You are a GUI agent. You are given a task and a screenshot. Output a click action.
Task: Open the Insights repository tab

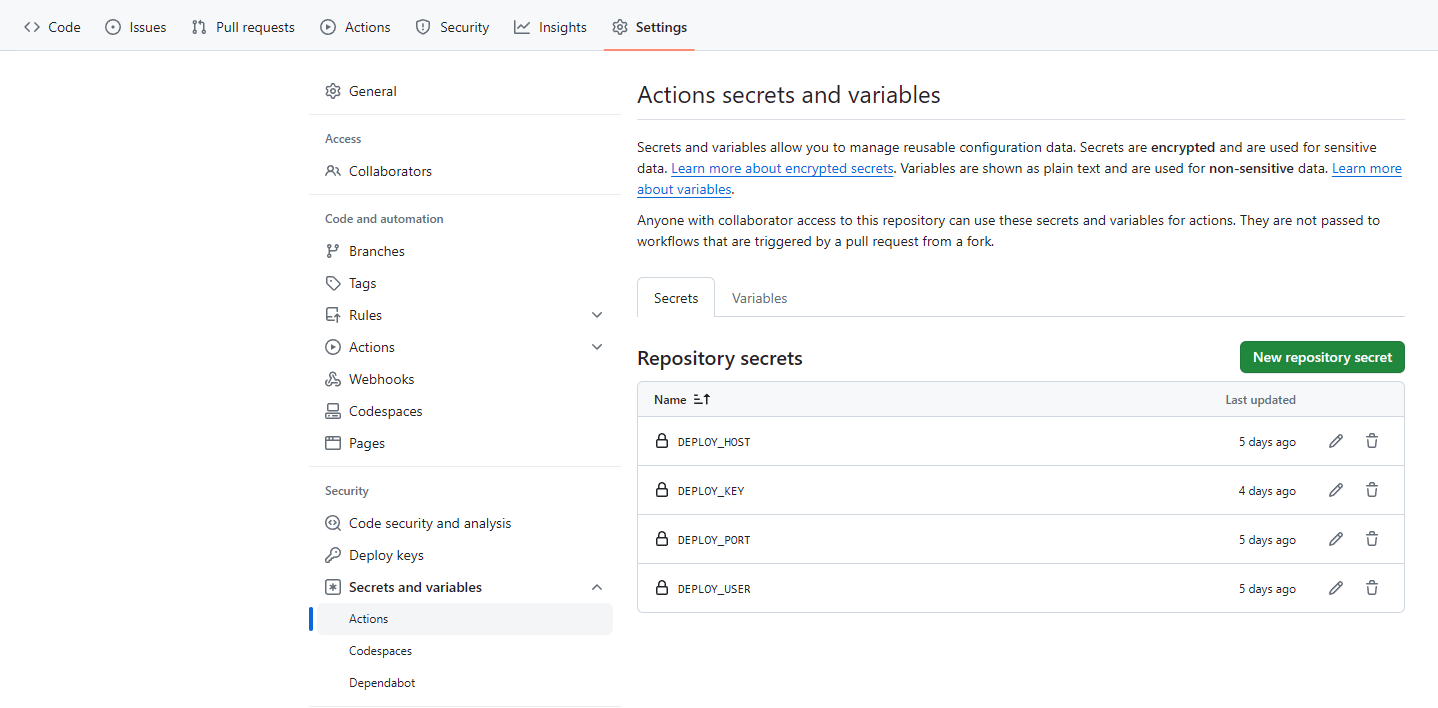pos(550,27)
